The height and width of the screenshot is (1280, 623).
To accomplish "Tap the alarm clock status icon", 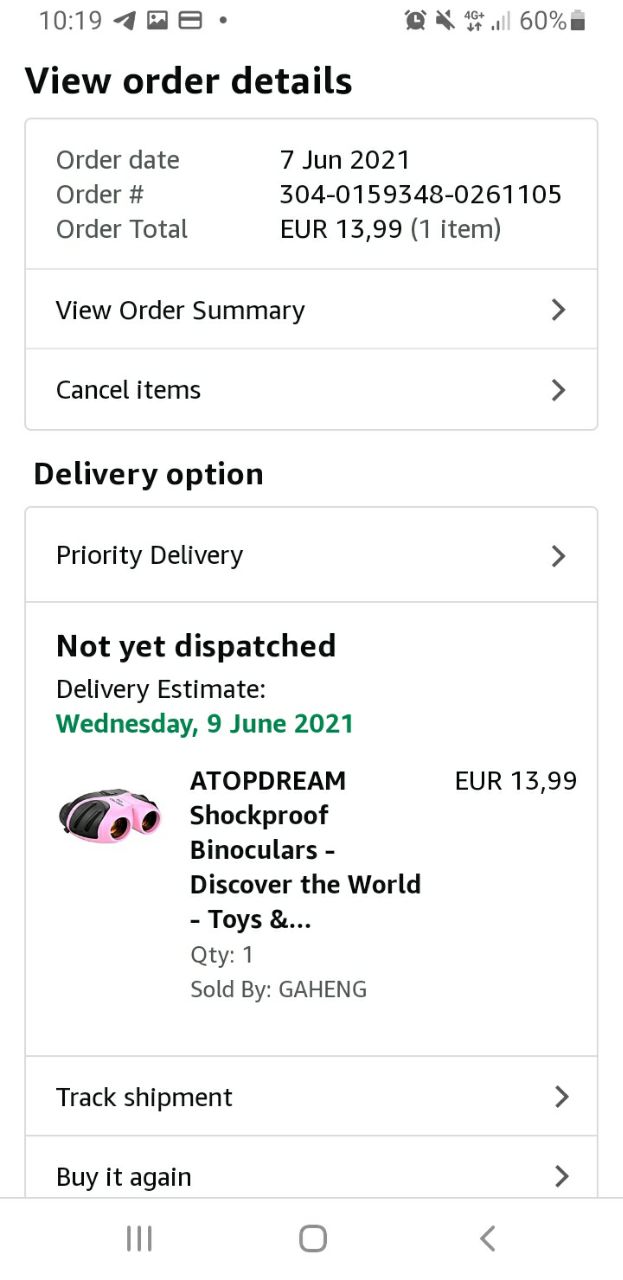I will point(415,20).
